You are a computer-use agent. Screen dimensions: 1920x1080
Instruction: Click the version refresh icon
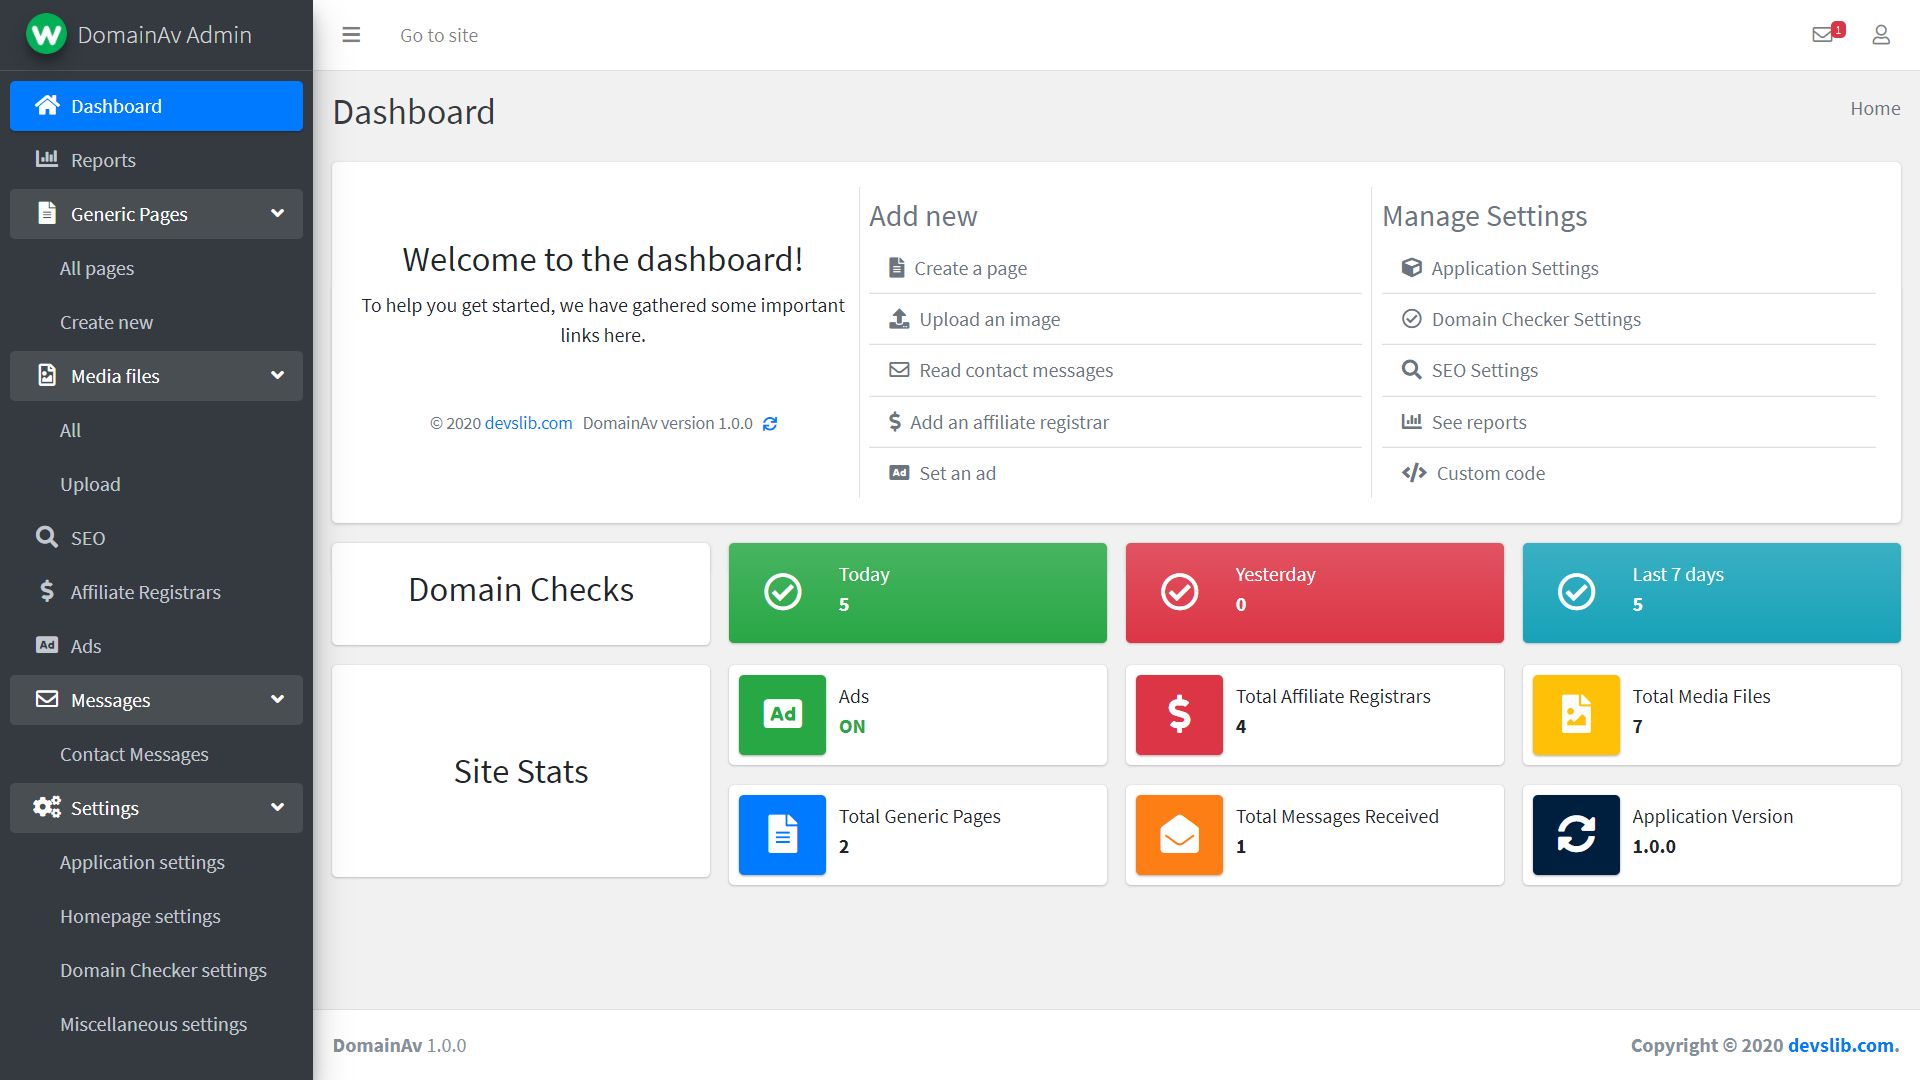coord(770,424)
